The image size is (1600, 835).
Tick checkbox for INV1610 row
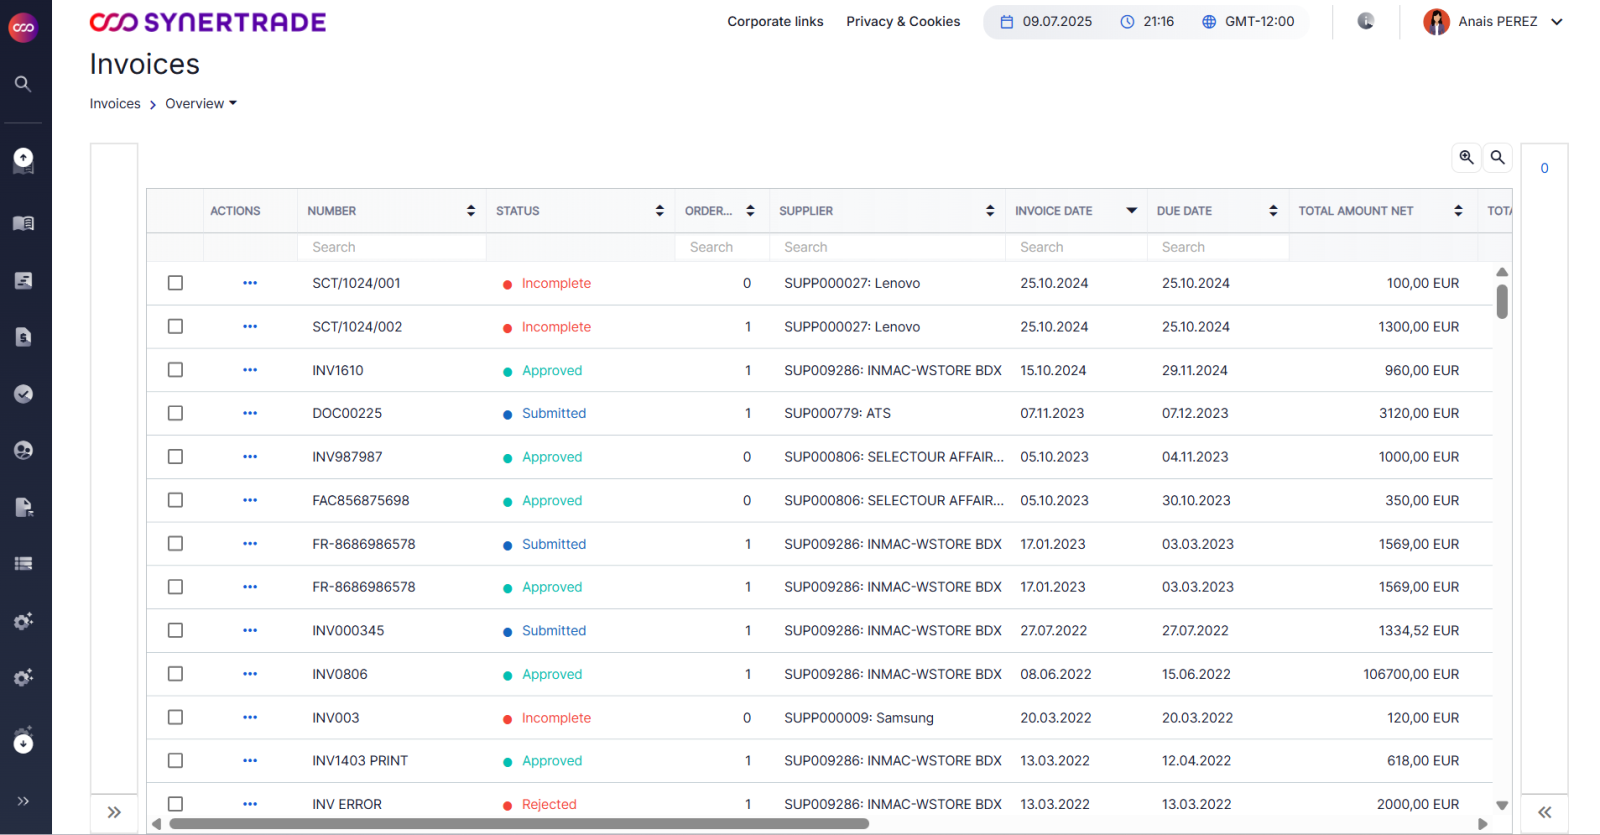point(175,370)
